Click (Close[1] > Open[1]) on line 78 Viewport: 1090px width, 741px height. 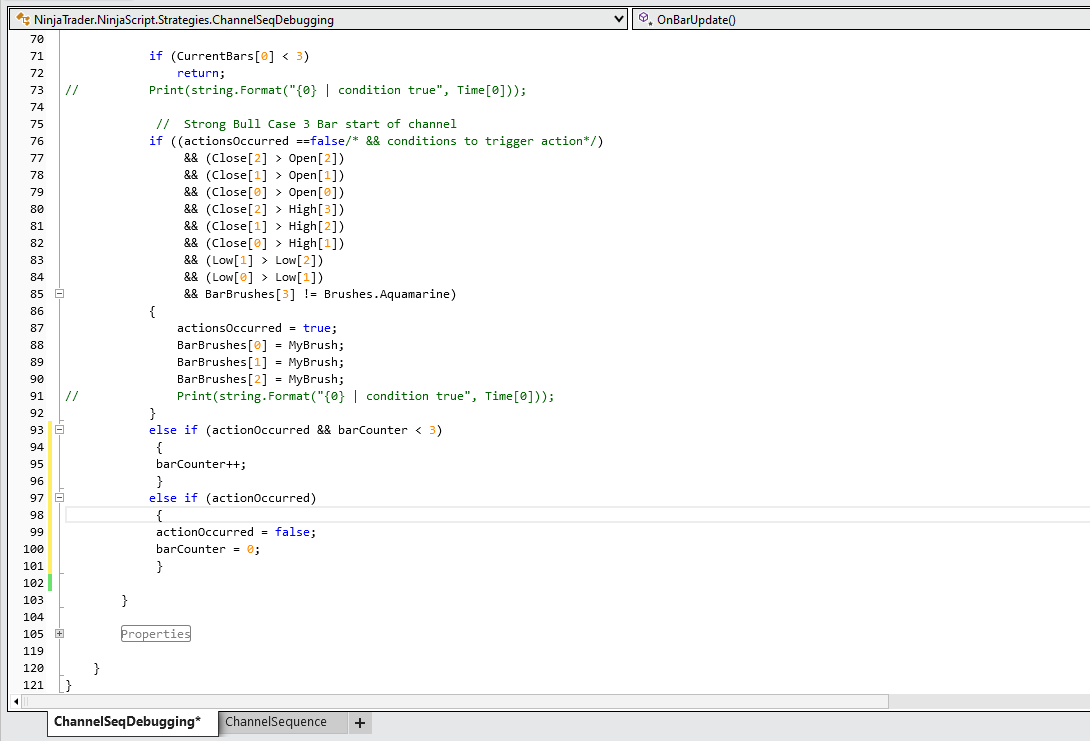tap(275, 175)
